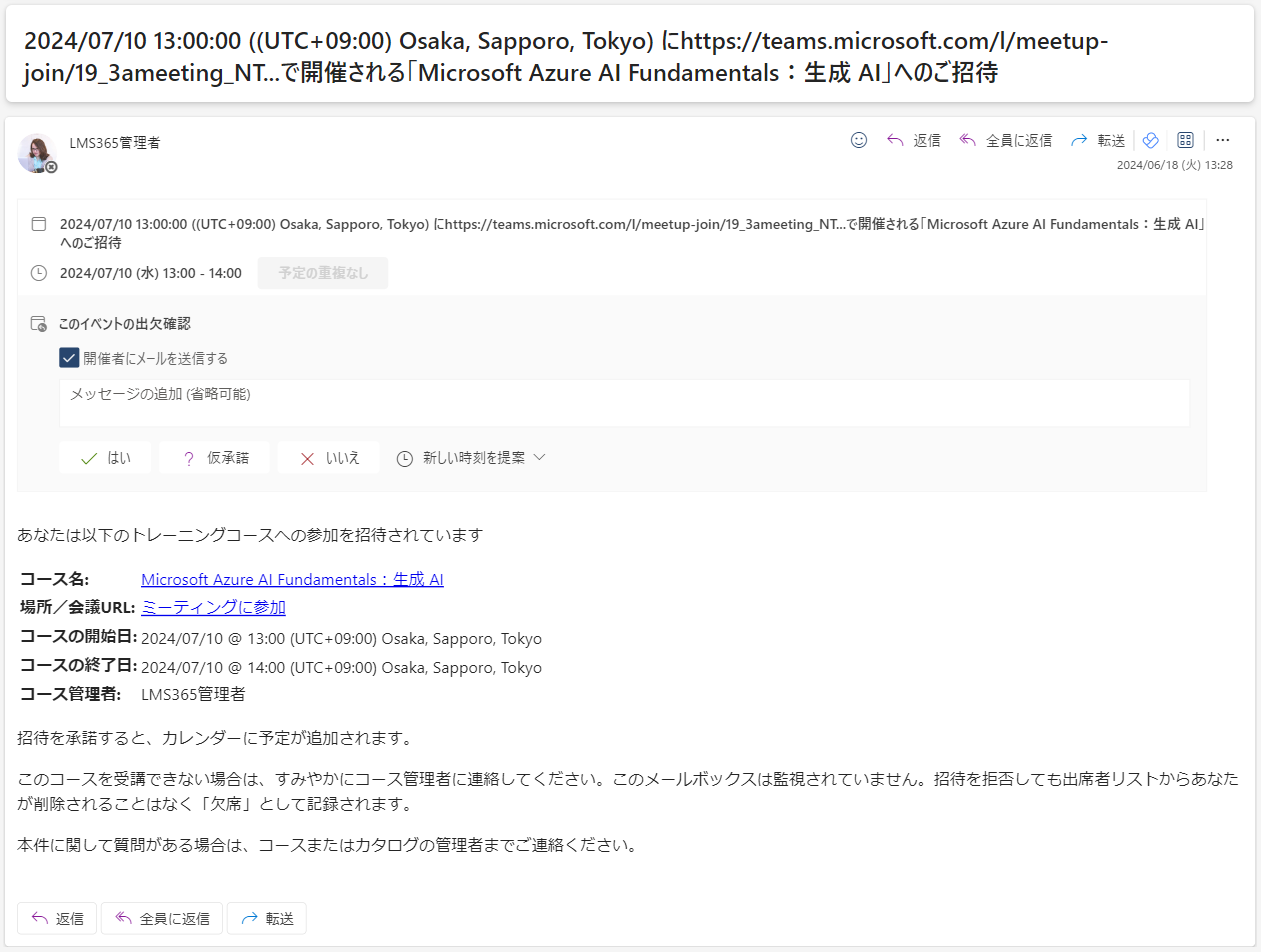Click the 場所／会議URL: label
This screenshot has width=1261, height=952.
click(78, 607)
